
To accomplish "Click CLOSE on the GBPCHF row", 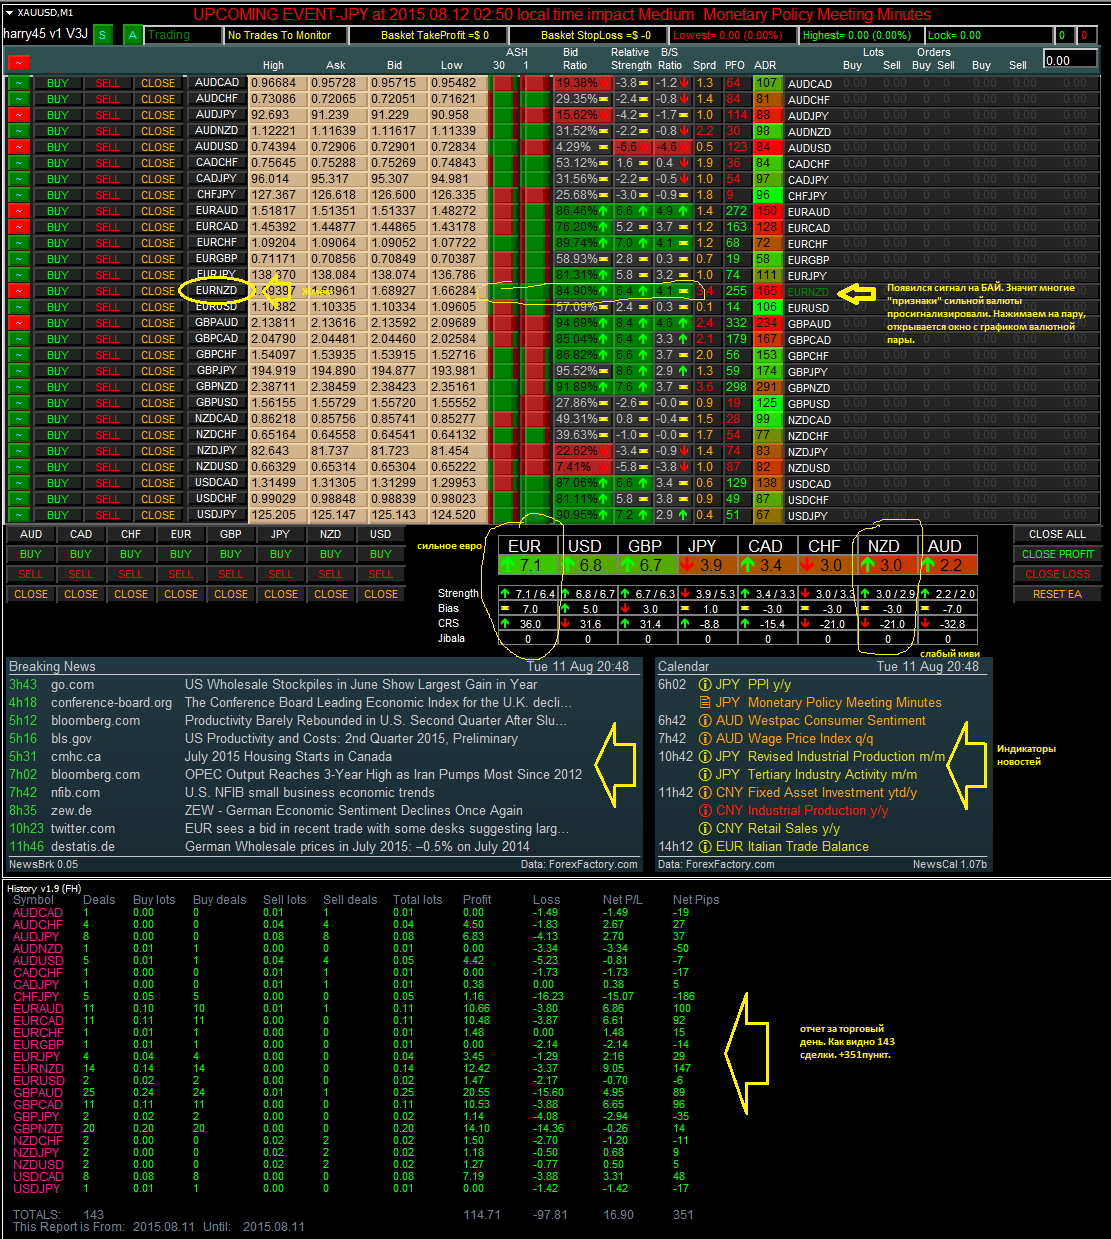I will 158,355.
